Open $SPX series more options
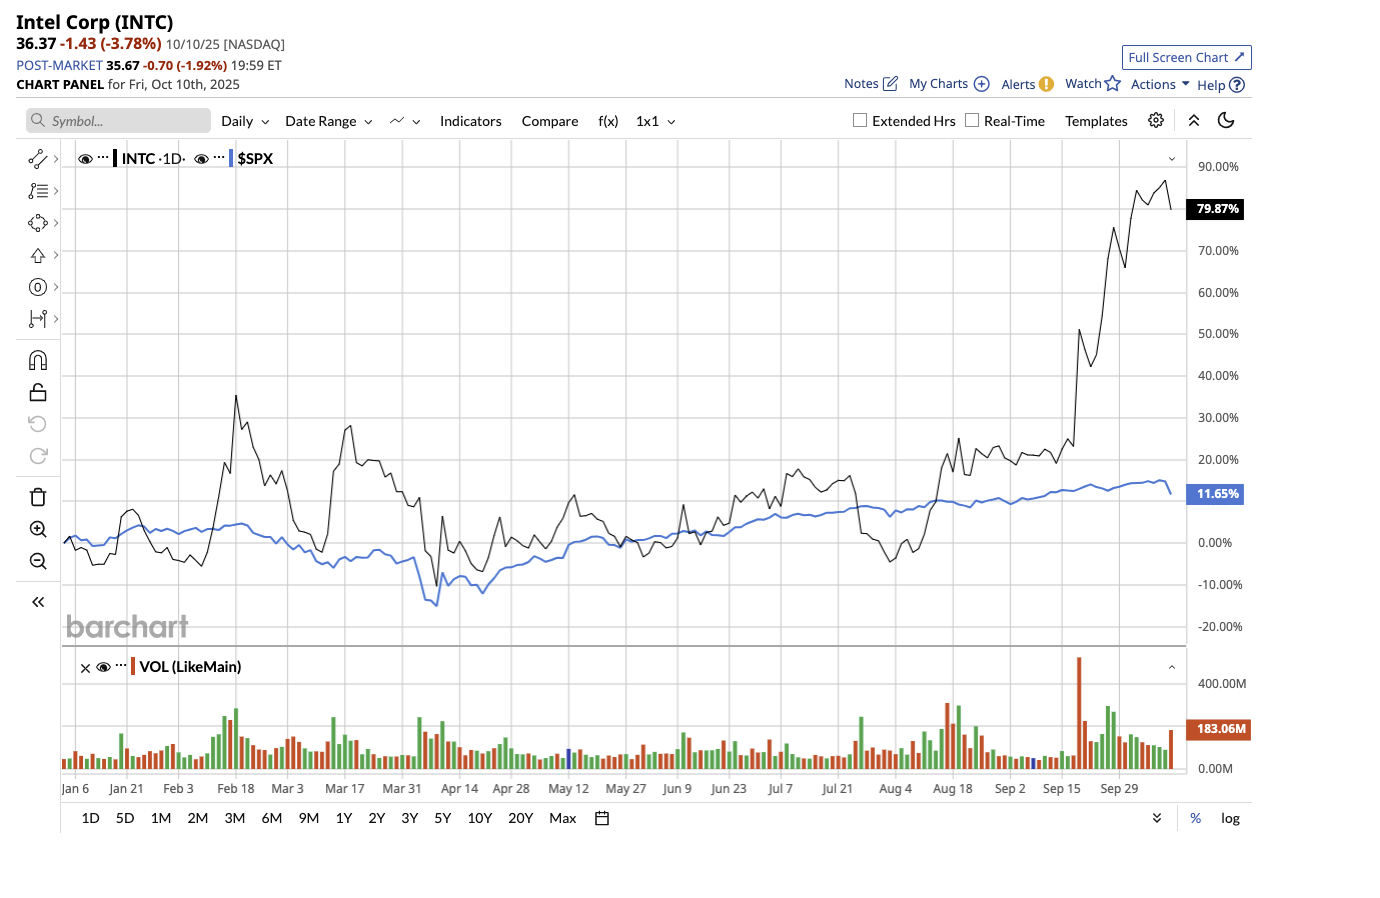This screenshot has height=898, width=1380. tap(219, 158)
